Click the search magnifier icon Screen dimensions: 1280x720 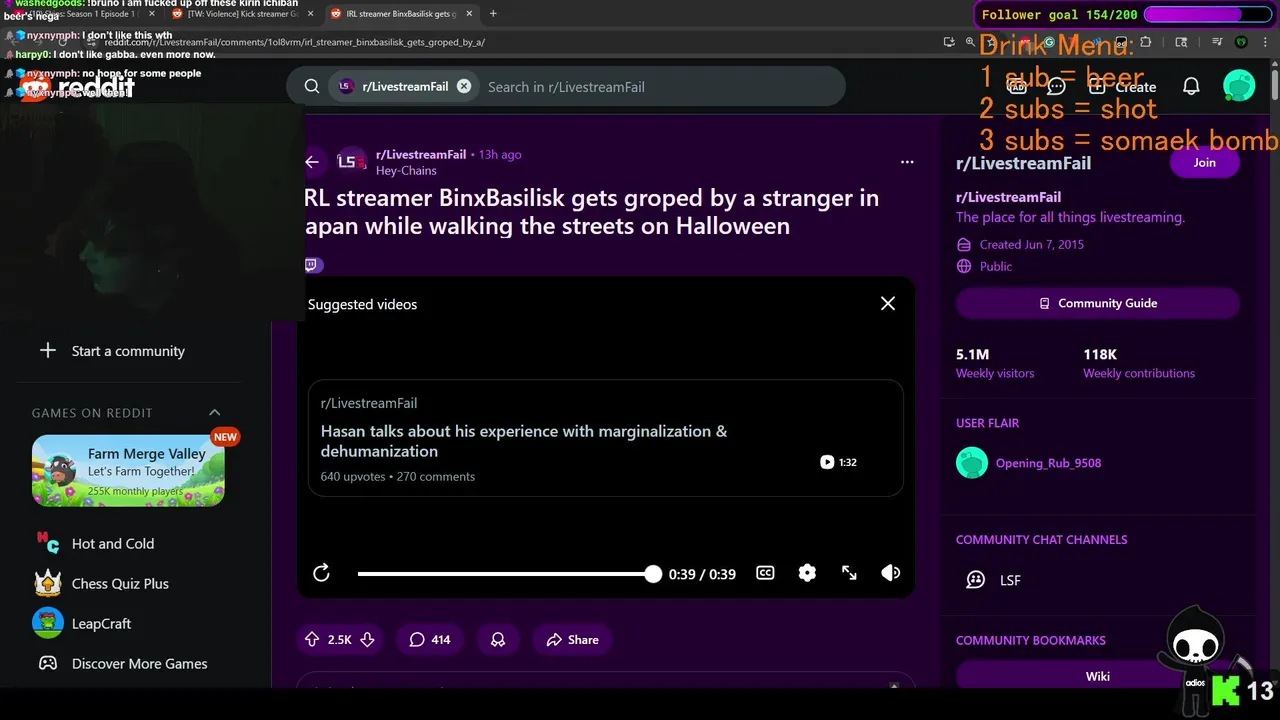[x=312, y=87]
